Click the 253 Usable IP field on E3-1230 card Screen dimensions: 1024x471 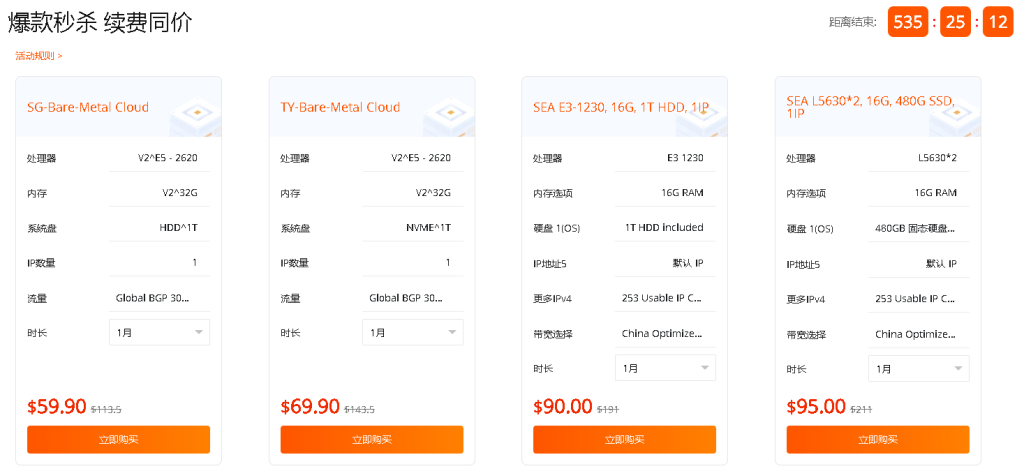pyautogui.click(x=662, y=298)
